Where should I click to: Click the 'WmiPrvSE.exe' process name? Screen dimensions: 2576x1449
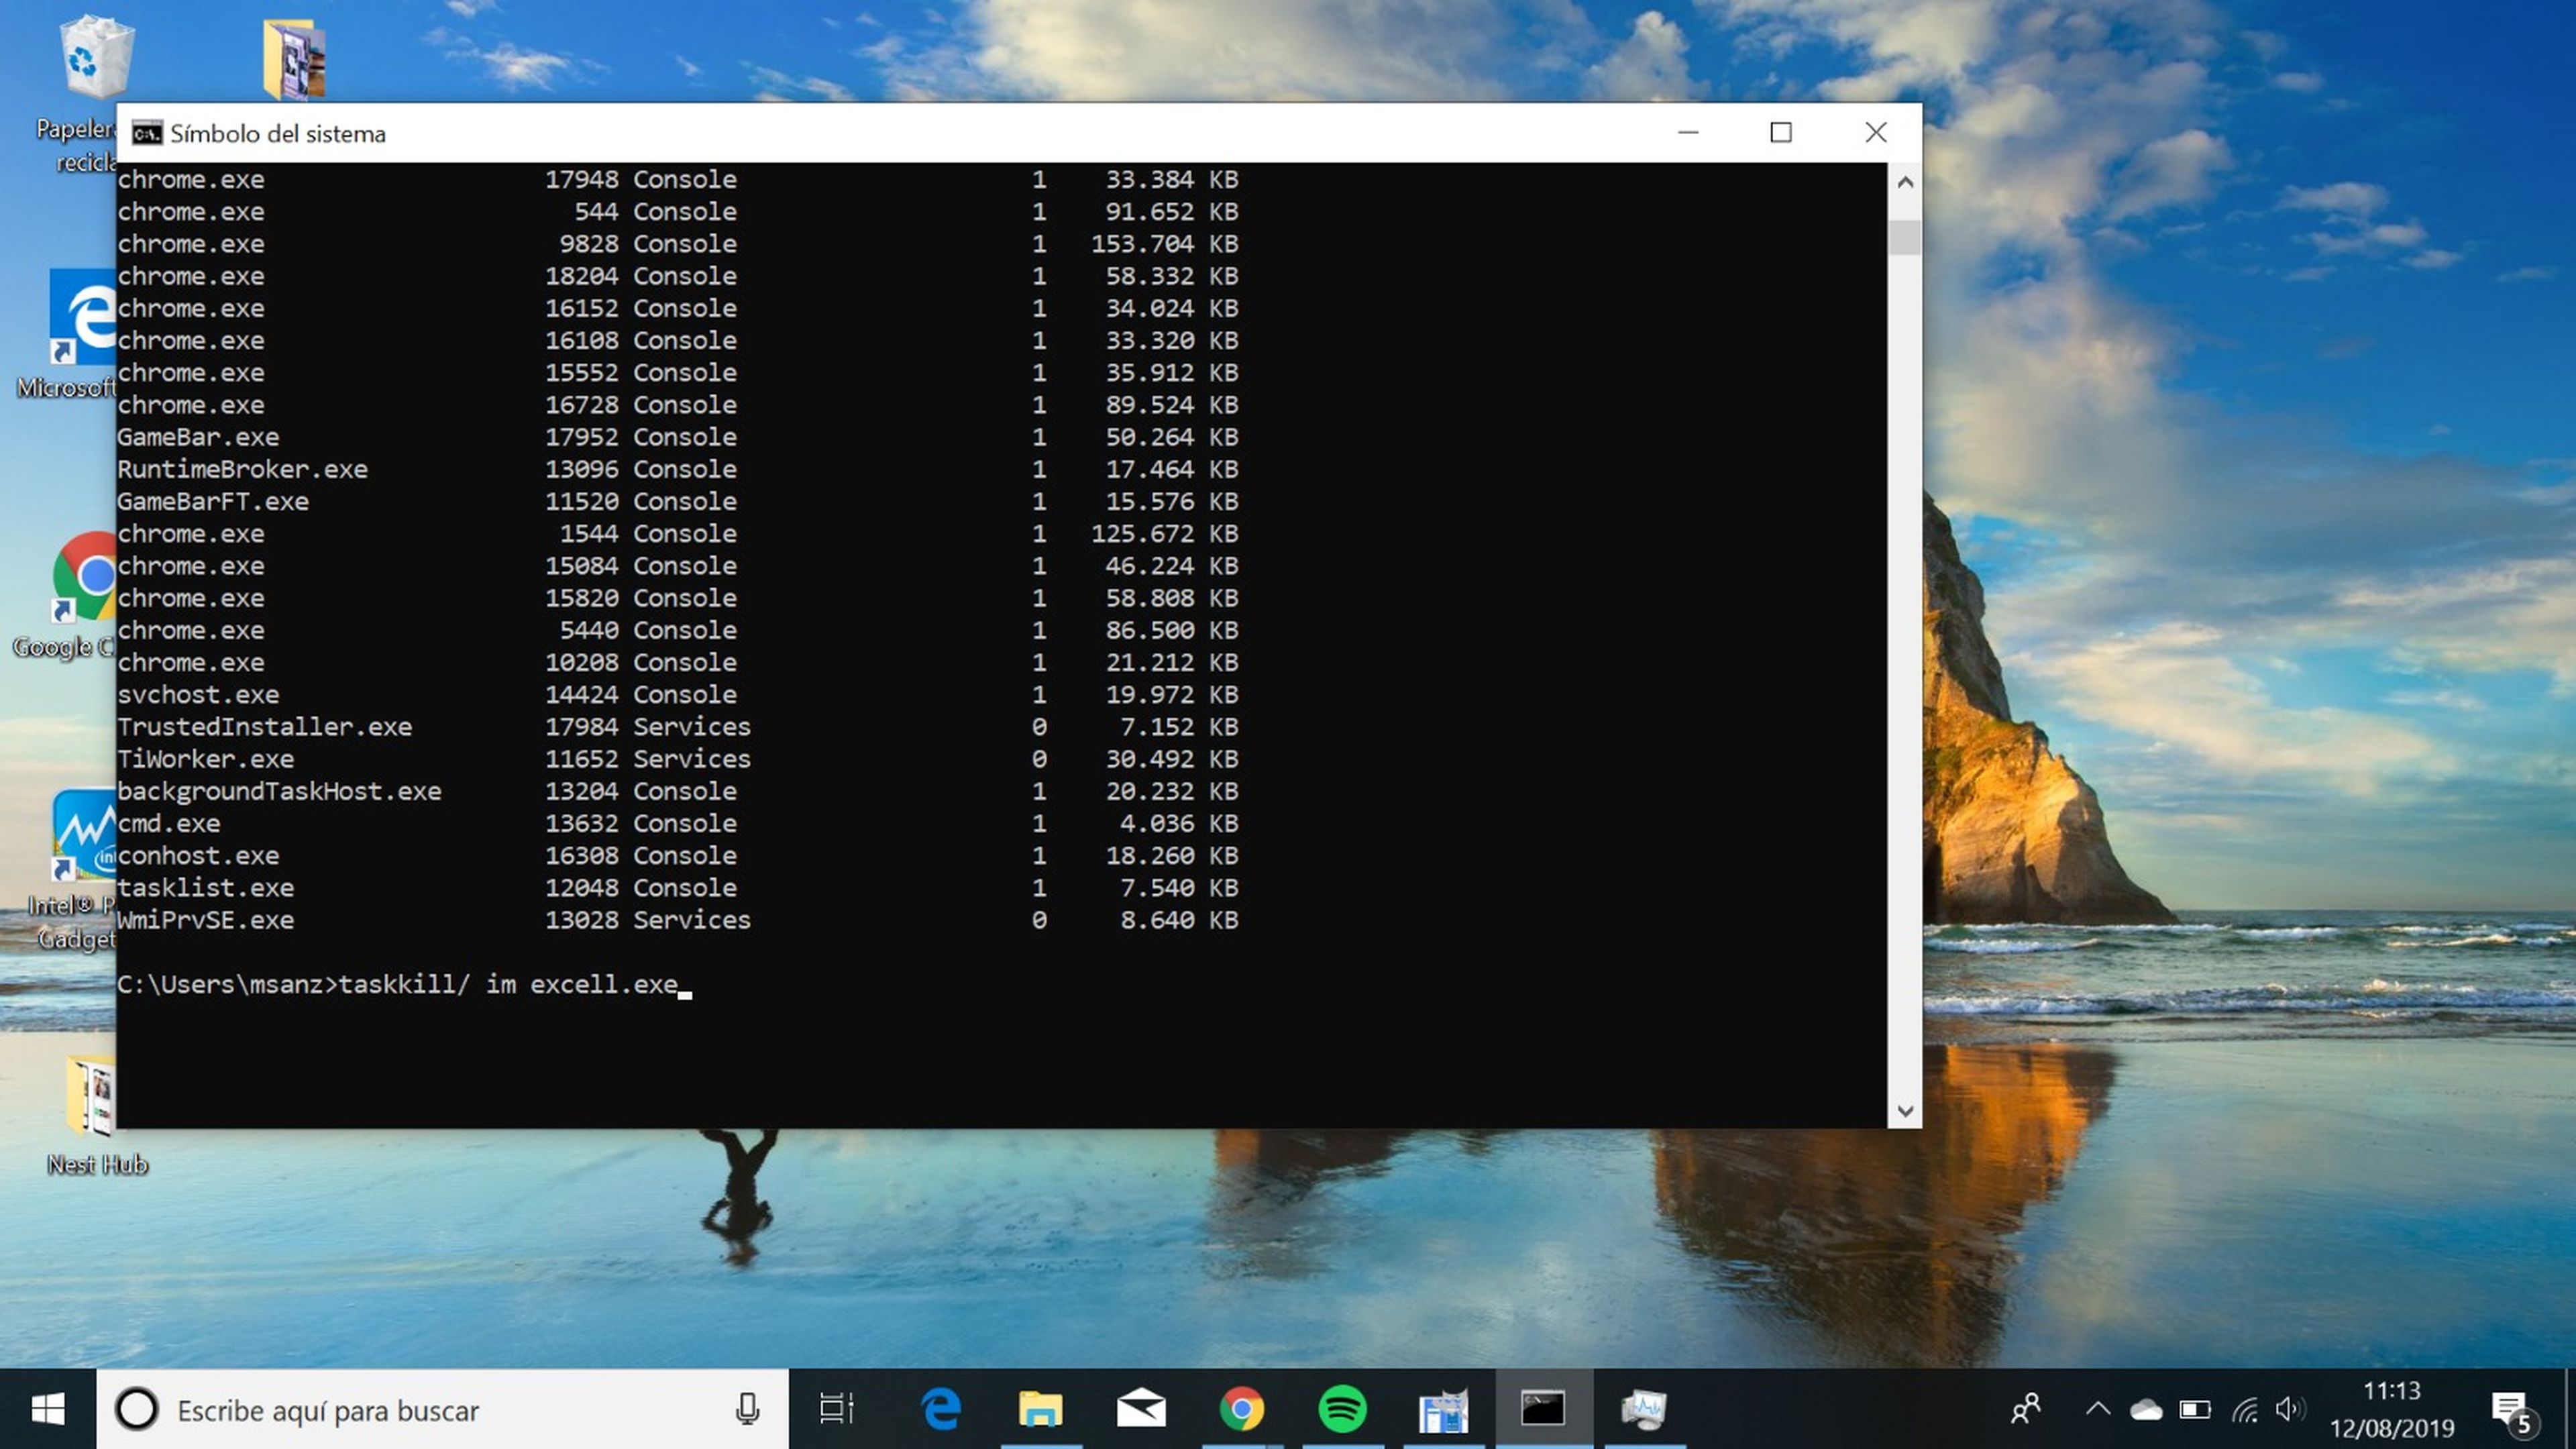coord(205,920)
